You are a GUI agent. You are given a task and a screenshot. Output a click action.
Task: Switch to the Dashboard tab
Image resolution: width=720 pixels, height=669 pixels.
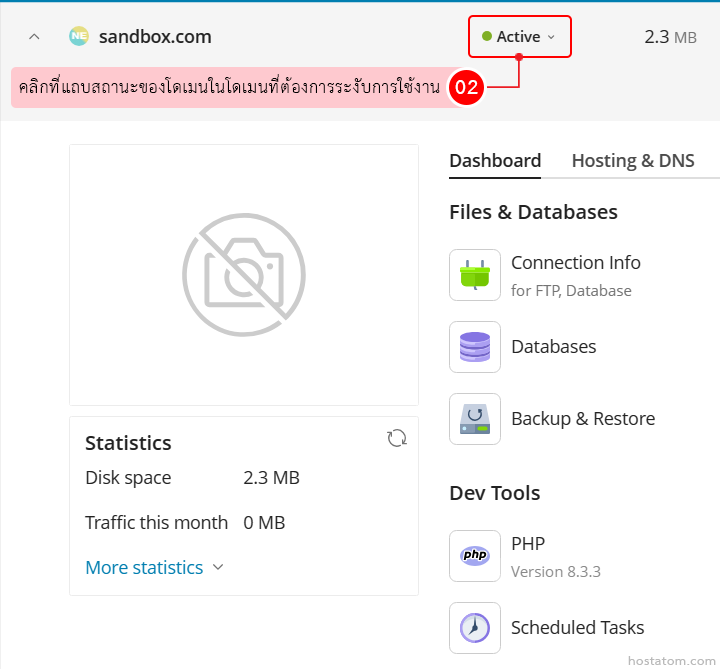495,160
